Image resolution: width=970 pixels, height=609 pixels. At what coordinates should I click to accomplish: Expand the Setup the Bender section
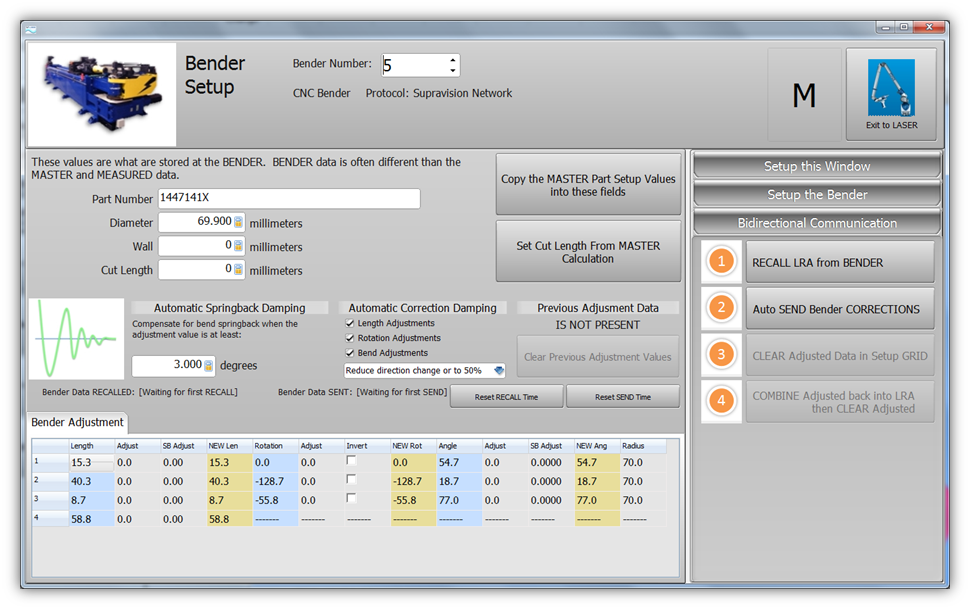pyautogui.click(x=816, y=194)
